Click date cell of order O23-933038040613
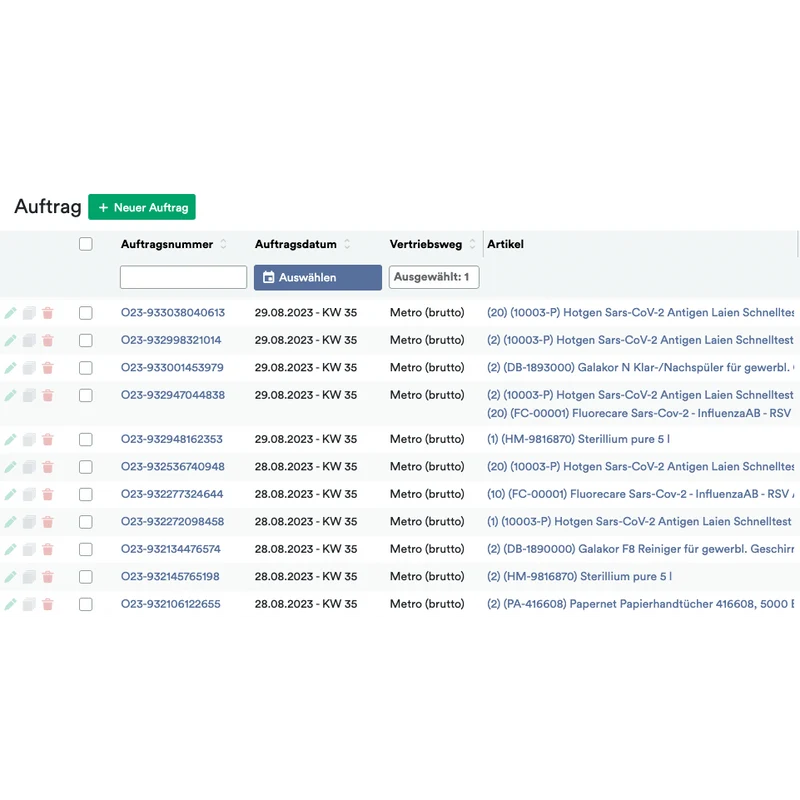The width and height of the screenshot is (800, 800). (x=306, y=313)
